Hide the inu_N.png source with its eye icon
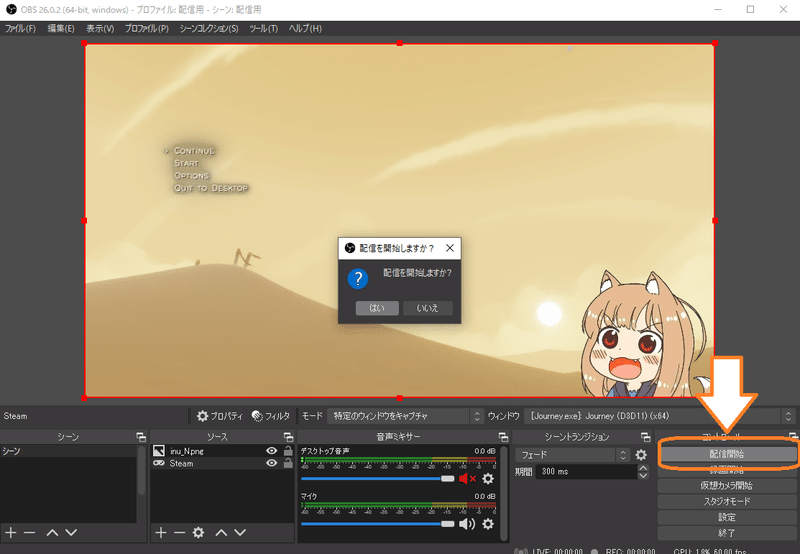Screen dimensions: 800x554 pyautogui.click(x=272, y=451)
